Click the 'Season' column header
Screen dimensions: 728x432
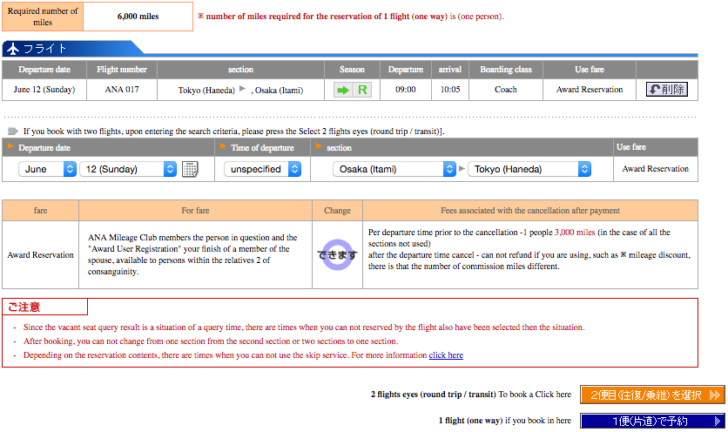[x=352, y=69]
